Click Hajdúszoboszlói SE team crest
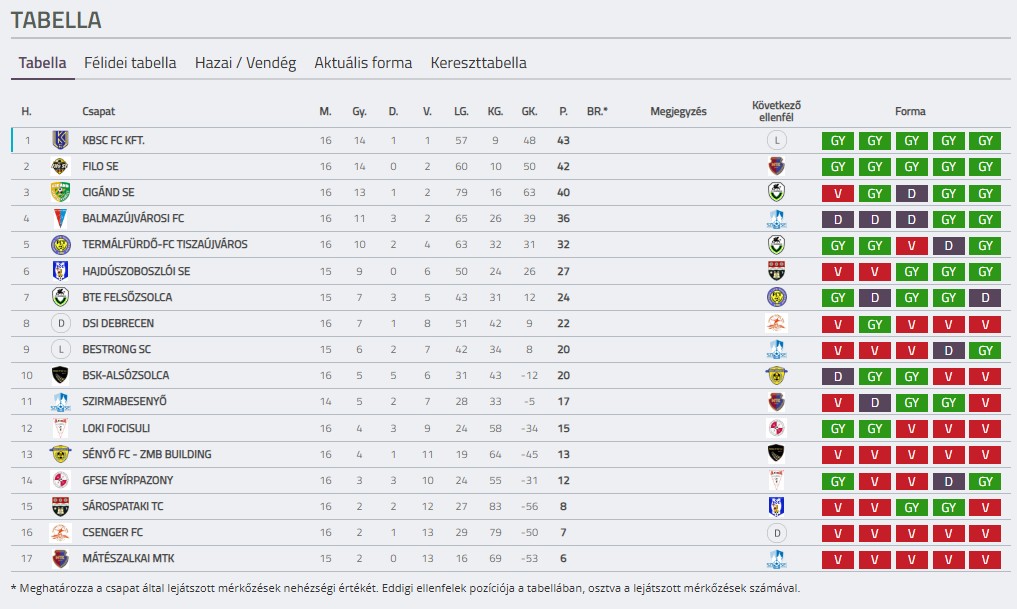The image size is (1017, 609). [x=60, y=271]
